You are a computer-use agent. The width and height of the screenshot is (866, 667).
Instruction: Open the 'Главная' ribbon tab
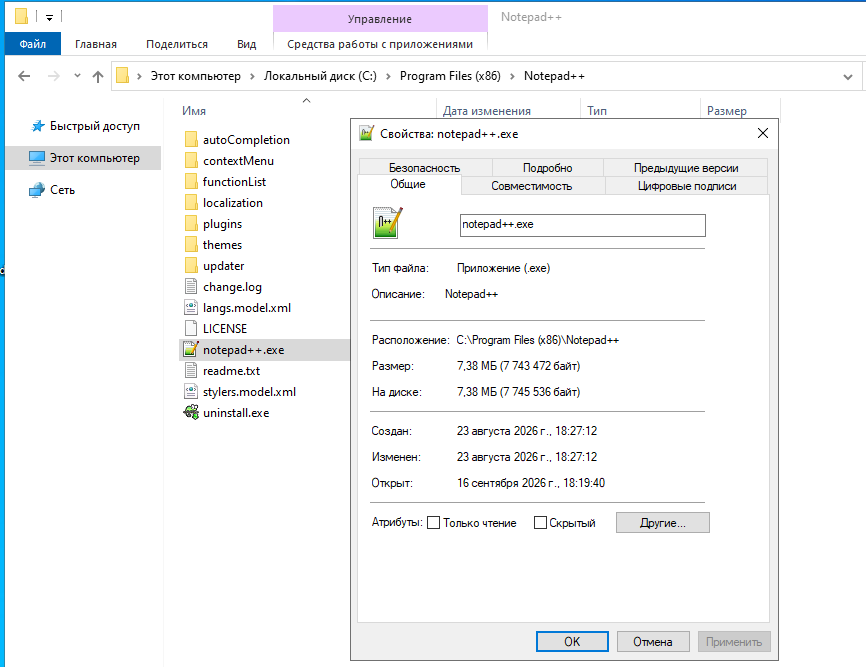[96, 44]
